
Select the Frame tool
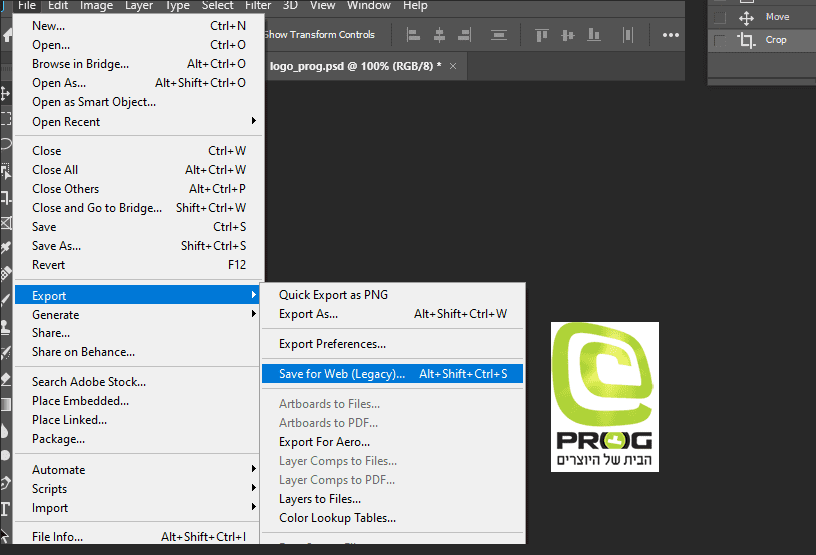[x=5, y=223]
